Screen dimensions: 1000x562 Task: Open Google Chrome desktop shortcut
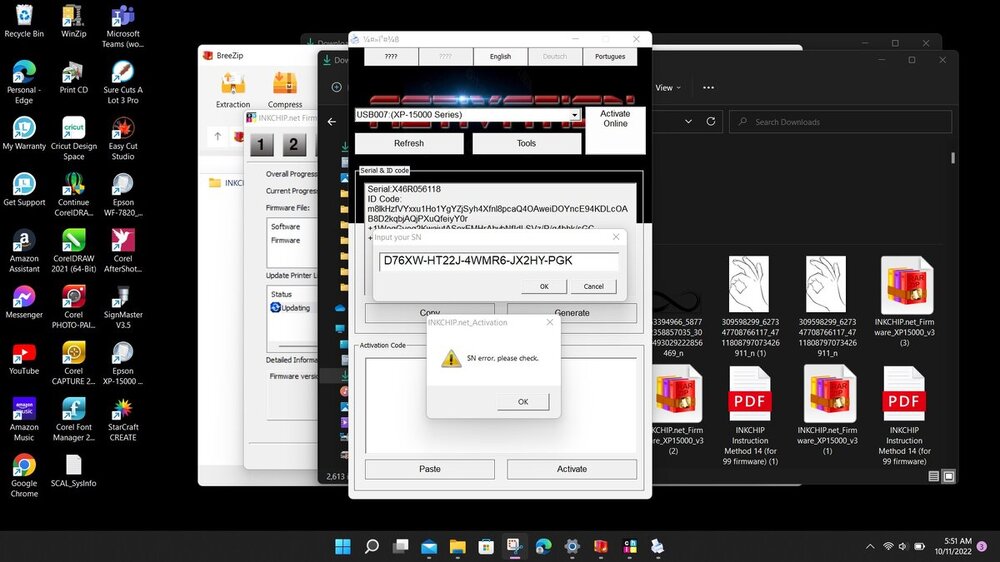pos(24,475)
